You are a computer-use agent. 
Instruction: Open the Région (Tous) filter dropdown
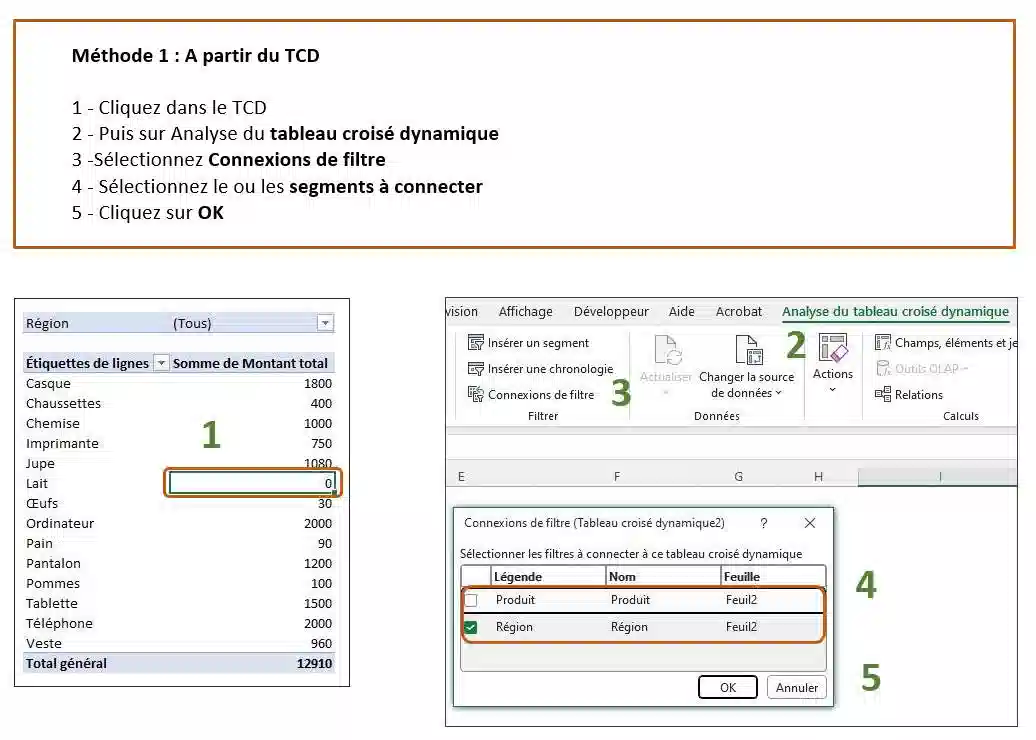[x=325, y=323]
